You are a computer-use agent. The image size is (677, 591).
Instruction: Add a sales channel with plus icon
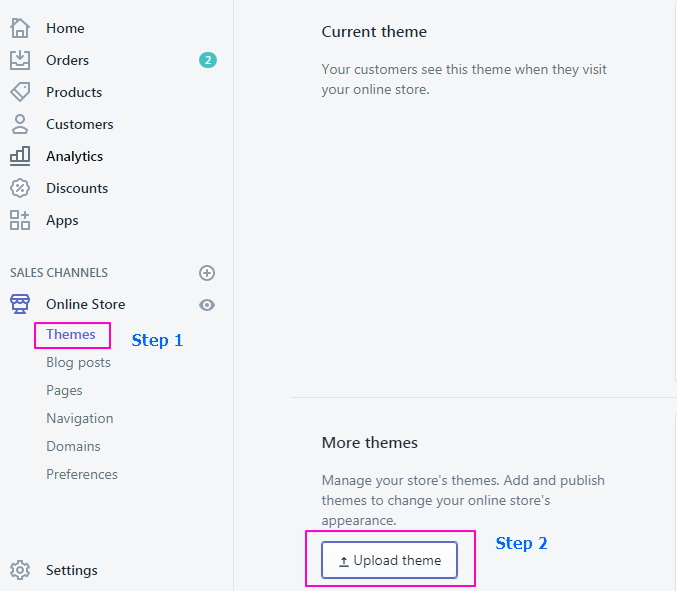[207, 273]
